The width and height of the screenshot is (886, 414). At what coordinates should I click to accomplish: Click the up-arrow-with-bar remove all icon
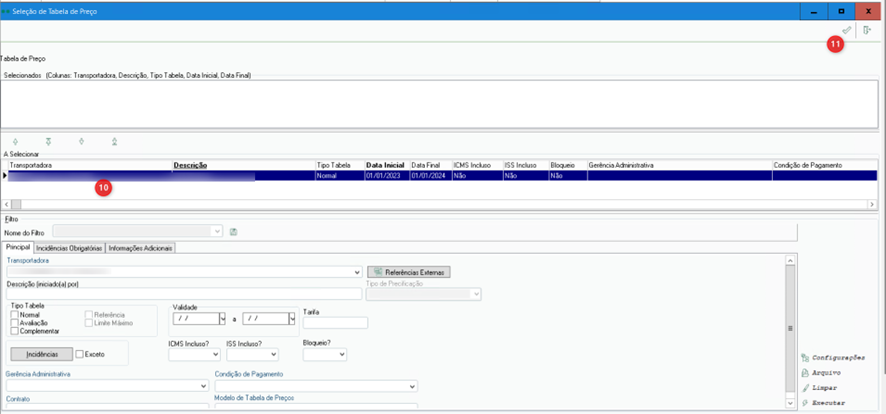pos(115,141)
